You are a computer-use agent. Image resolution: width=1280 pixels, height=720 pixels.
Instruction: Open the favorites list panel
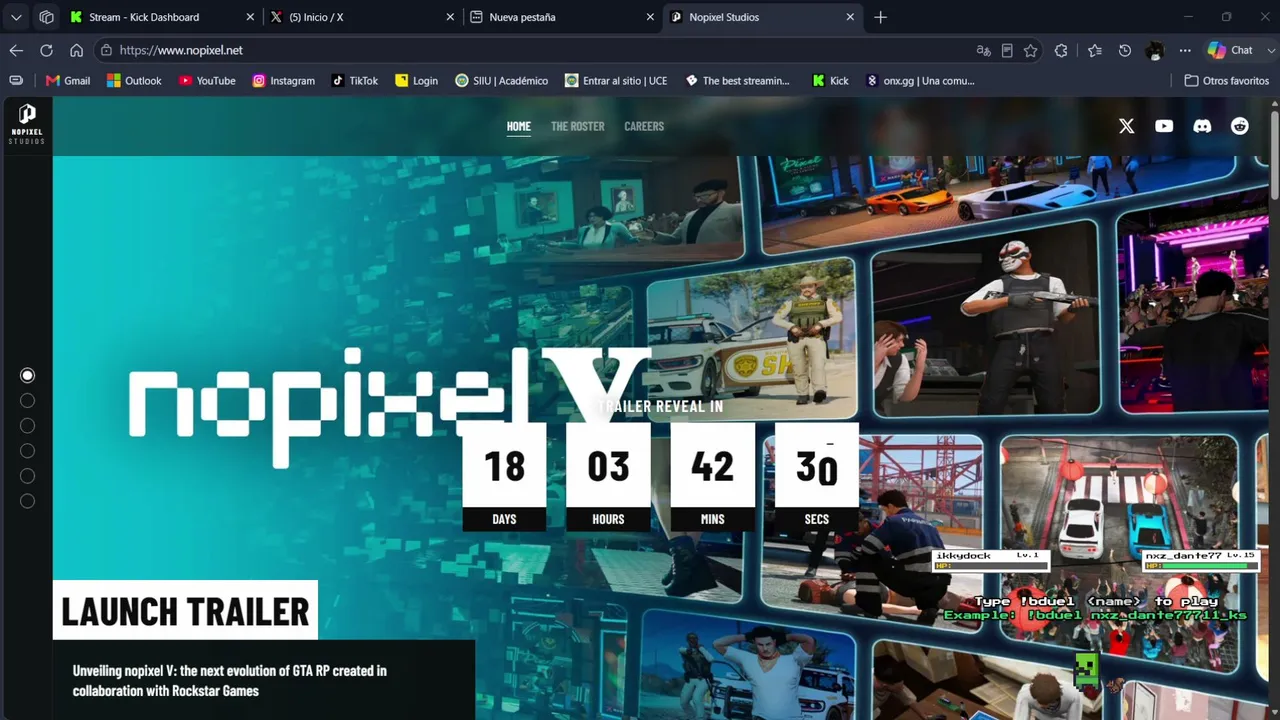(1095, 50)
